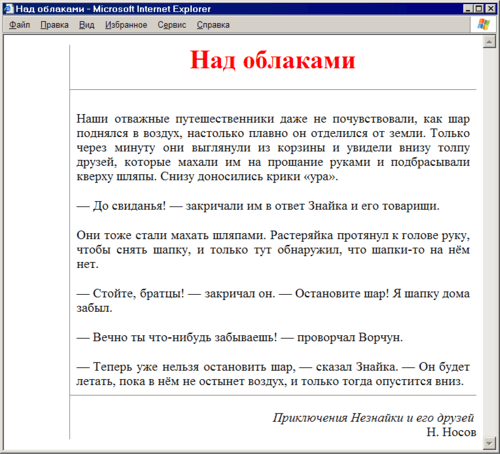Open the Сервис menu
500x454 pixels.
coord(172,25)
